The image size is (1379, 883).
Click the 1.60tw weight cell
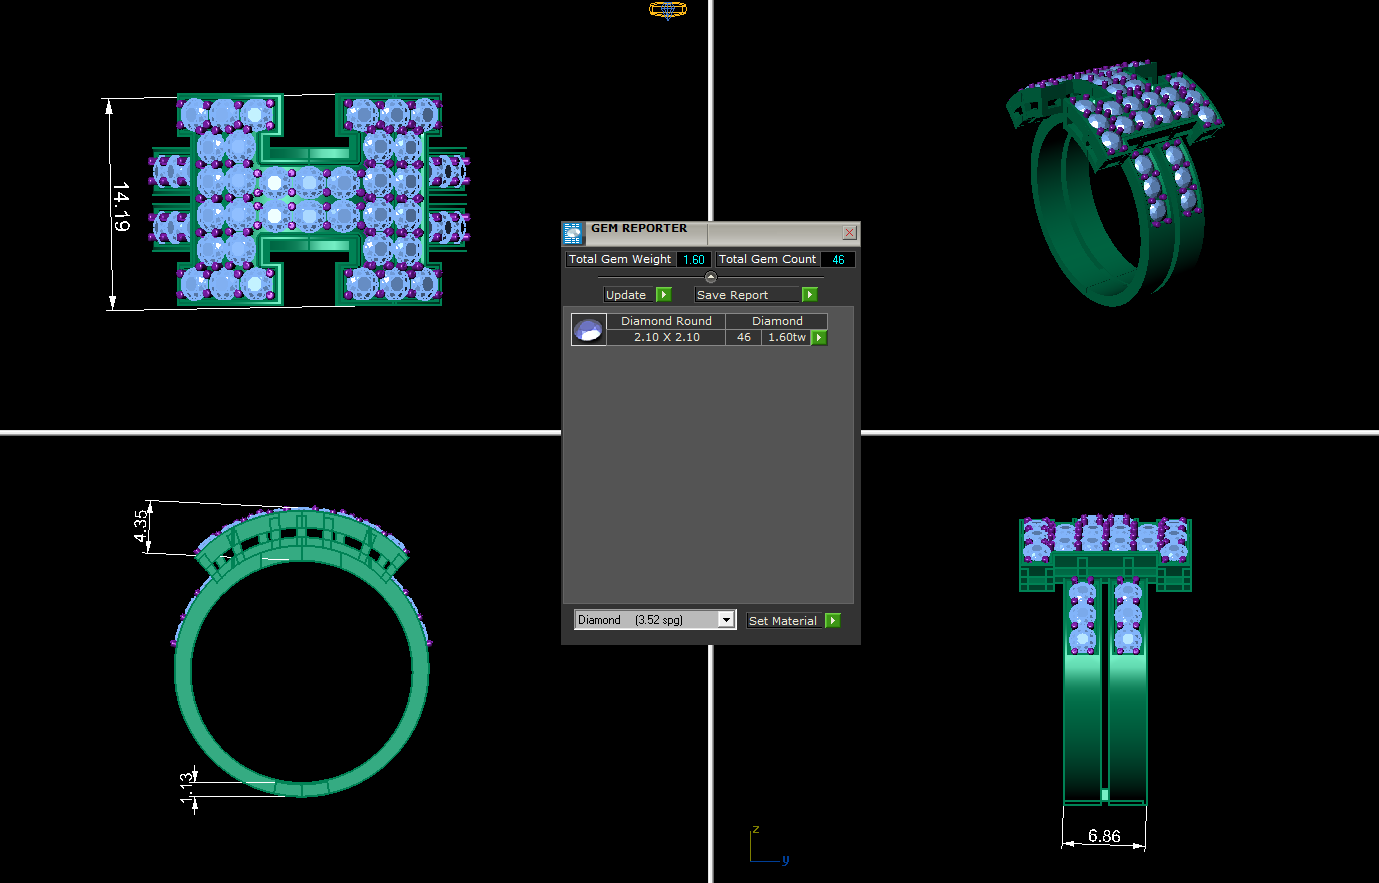[787, 338]
